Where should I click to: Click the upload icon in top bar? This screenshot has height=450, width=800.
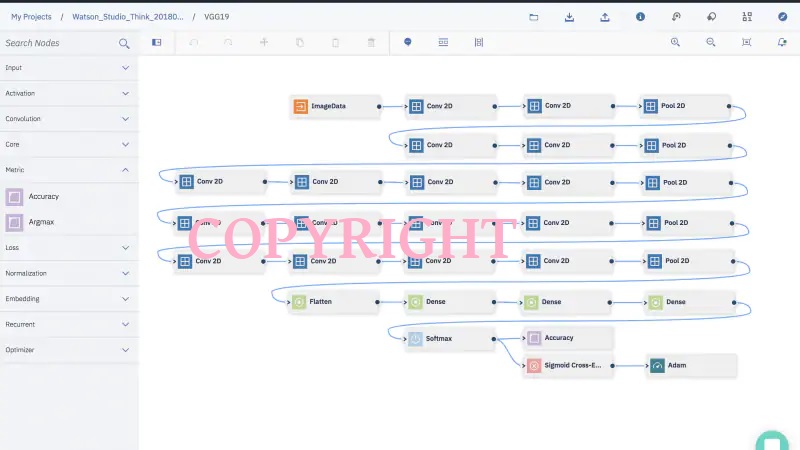point(605,17)
